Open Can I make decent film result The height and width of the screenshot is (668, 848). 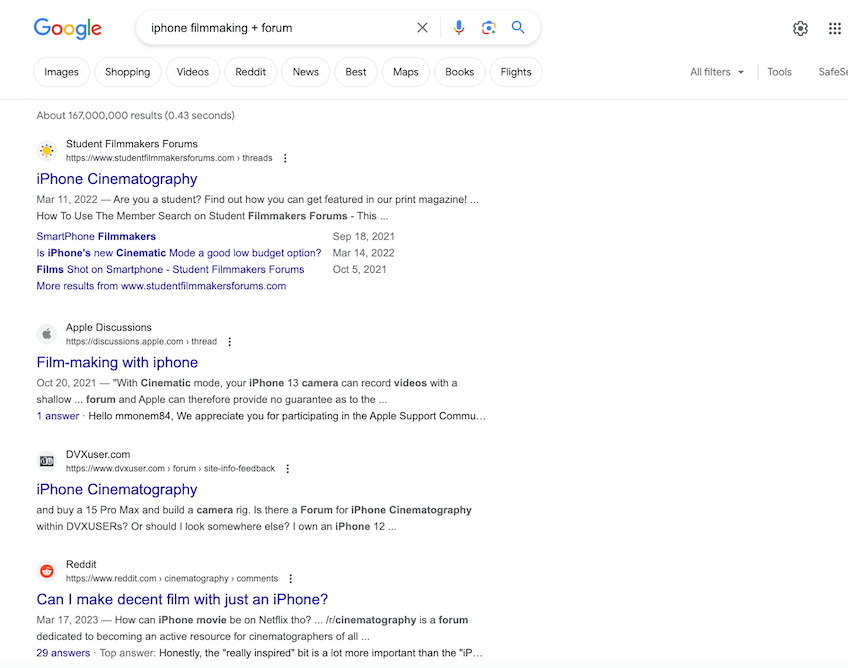(182, 599)
